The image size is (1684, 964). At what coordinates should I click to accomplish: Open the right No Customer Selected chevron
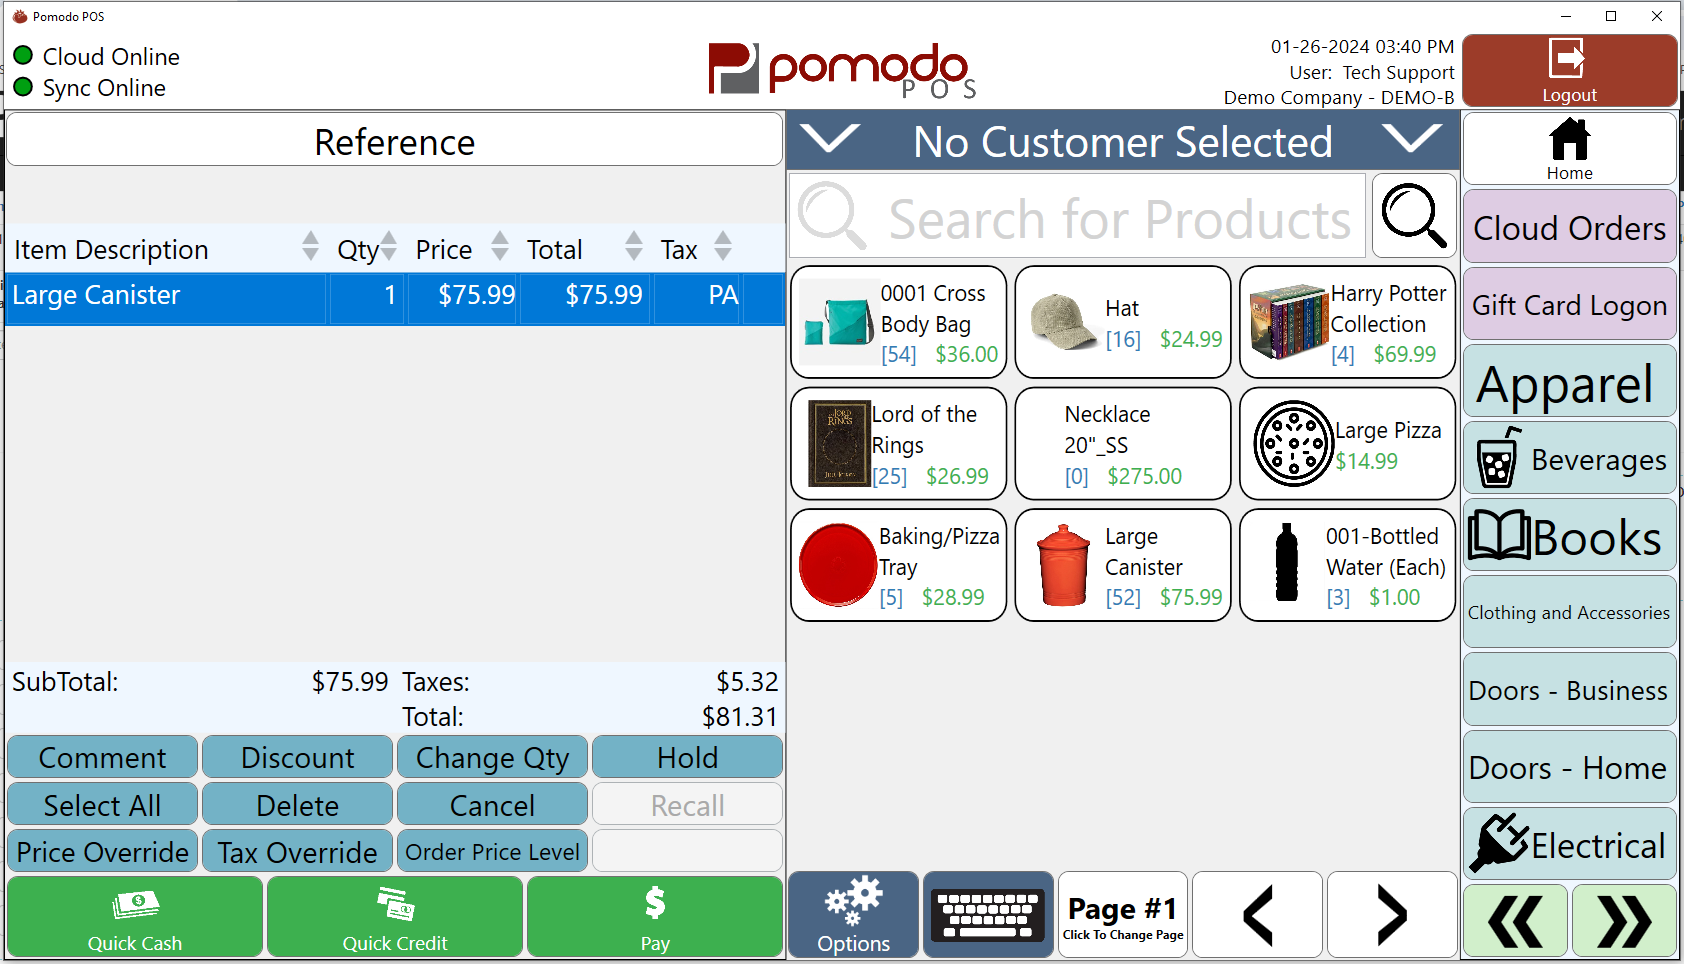[x=1412, y=140]
